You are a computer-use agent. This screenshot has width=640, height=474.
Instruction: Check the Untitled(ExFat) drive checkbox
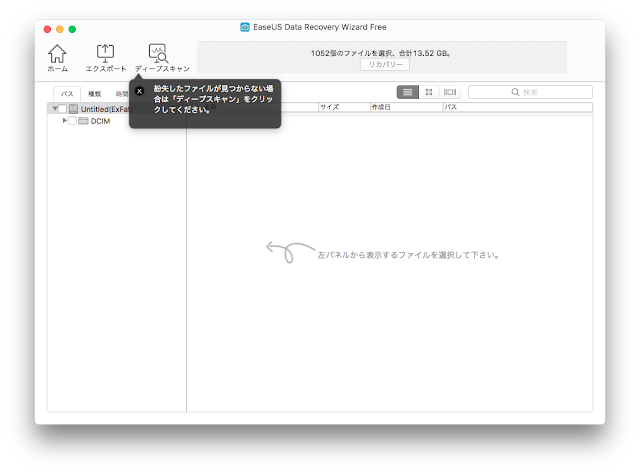pyautogui.click(x=62, y=109)
